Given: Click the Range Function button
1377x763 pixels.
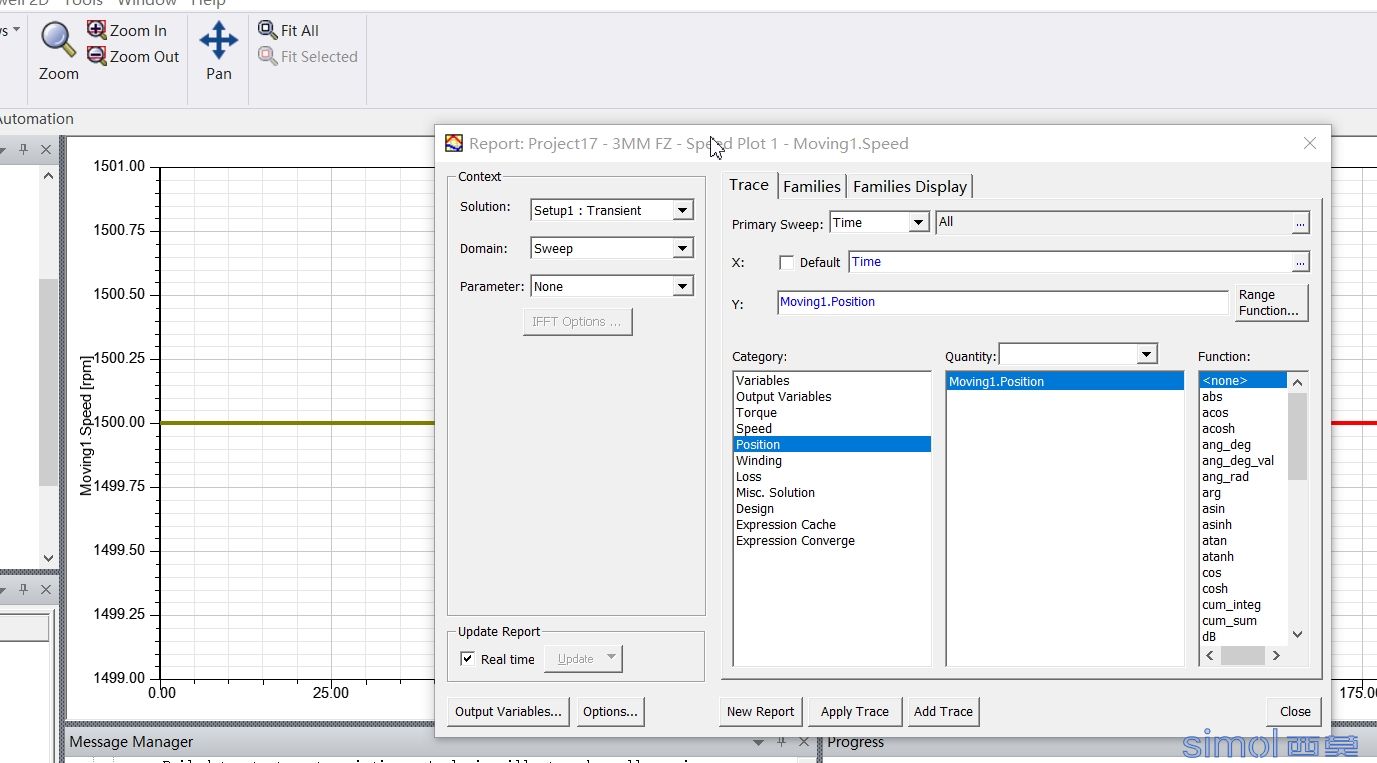Looking at the screenshot, I should coord(1269,303).
